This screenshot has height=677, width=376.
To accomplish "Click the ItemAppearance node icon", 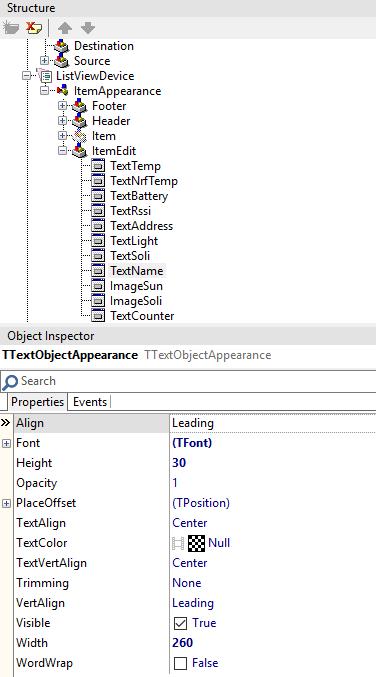I will click(63, 91).
